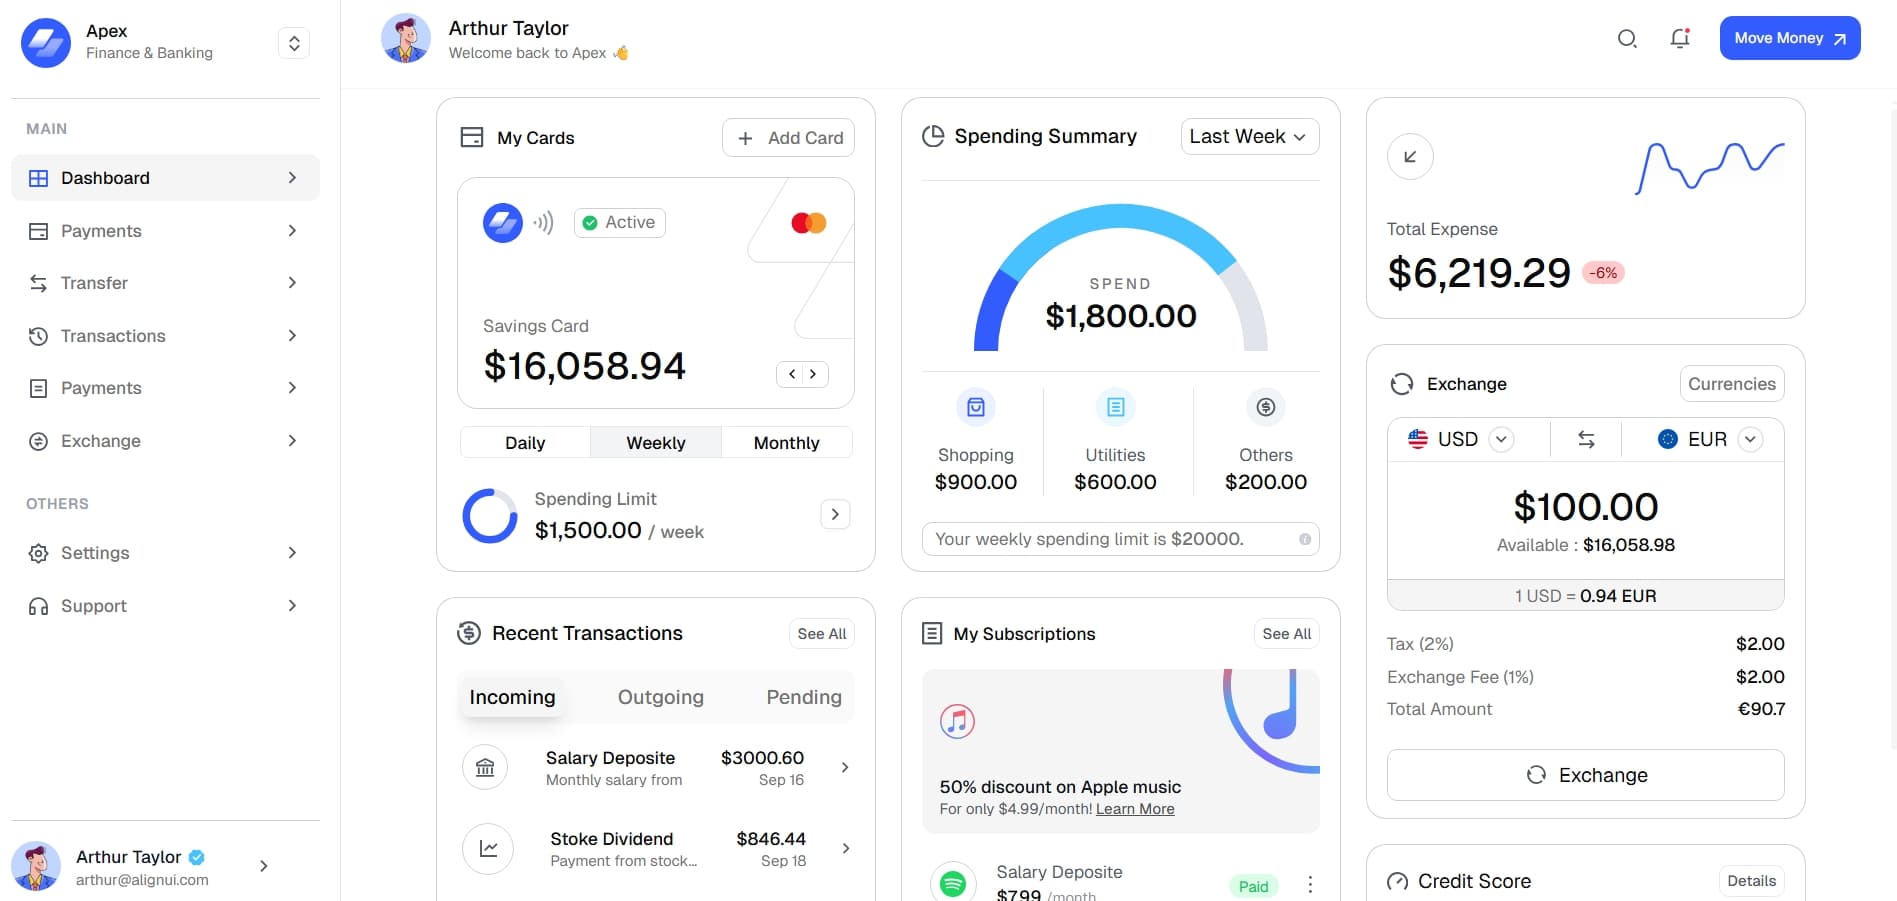The height and width of the screenshot is (901, 1897).
Task: Click the search magnifier icon in header
Action: coord(1627,39)
